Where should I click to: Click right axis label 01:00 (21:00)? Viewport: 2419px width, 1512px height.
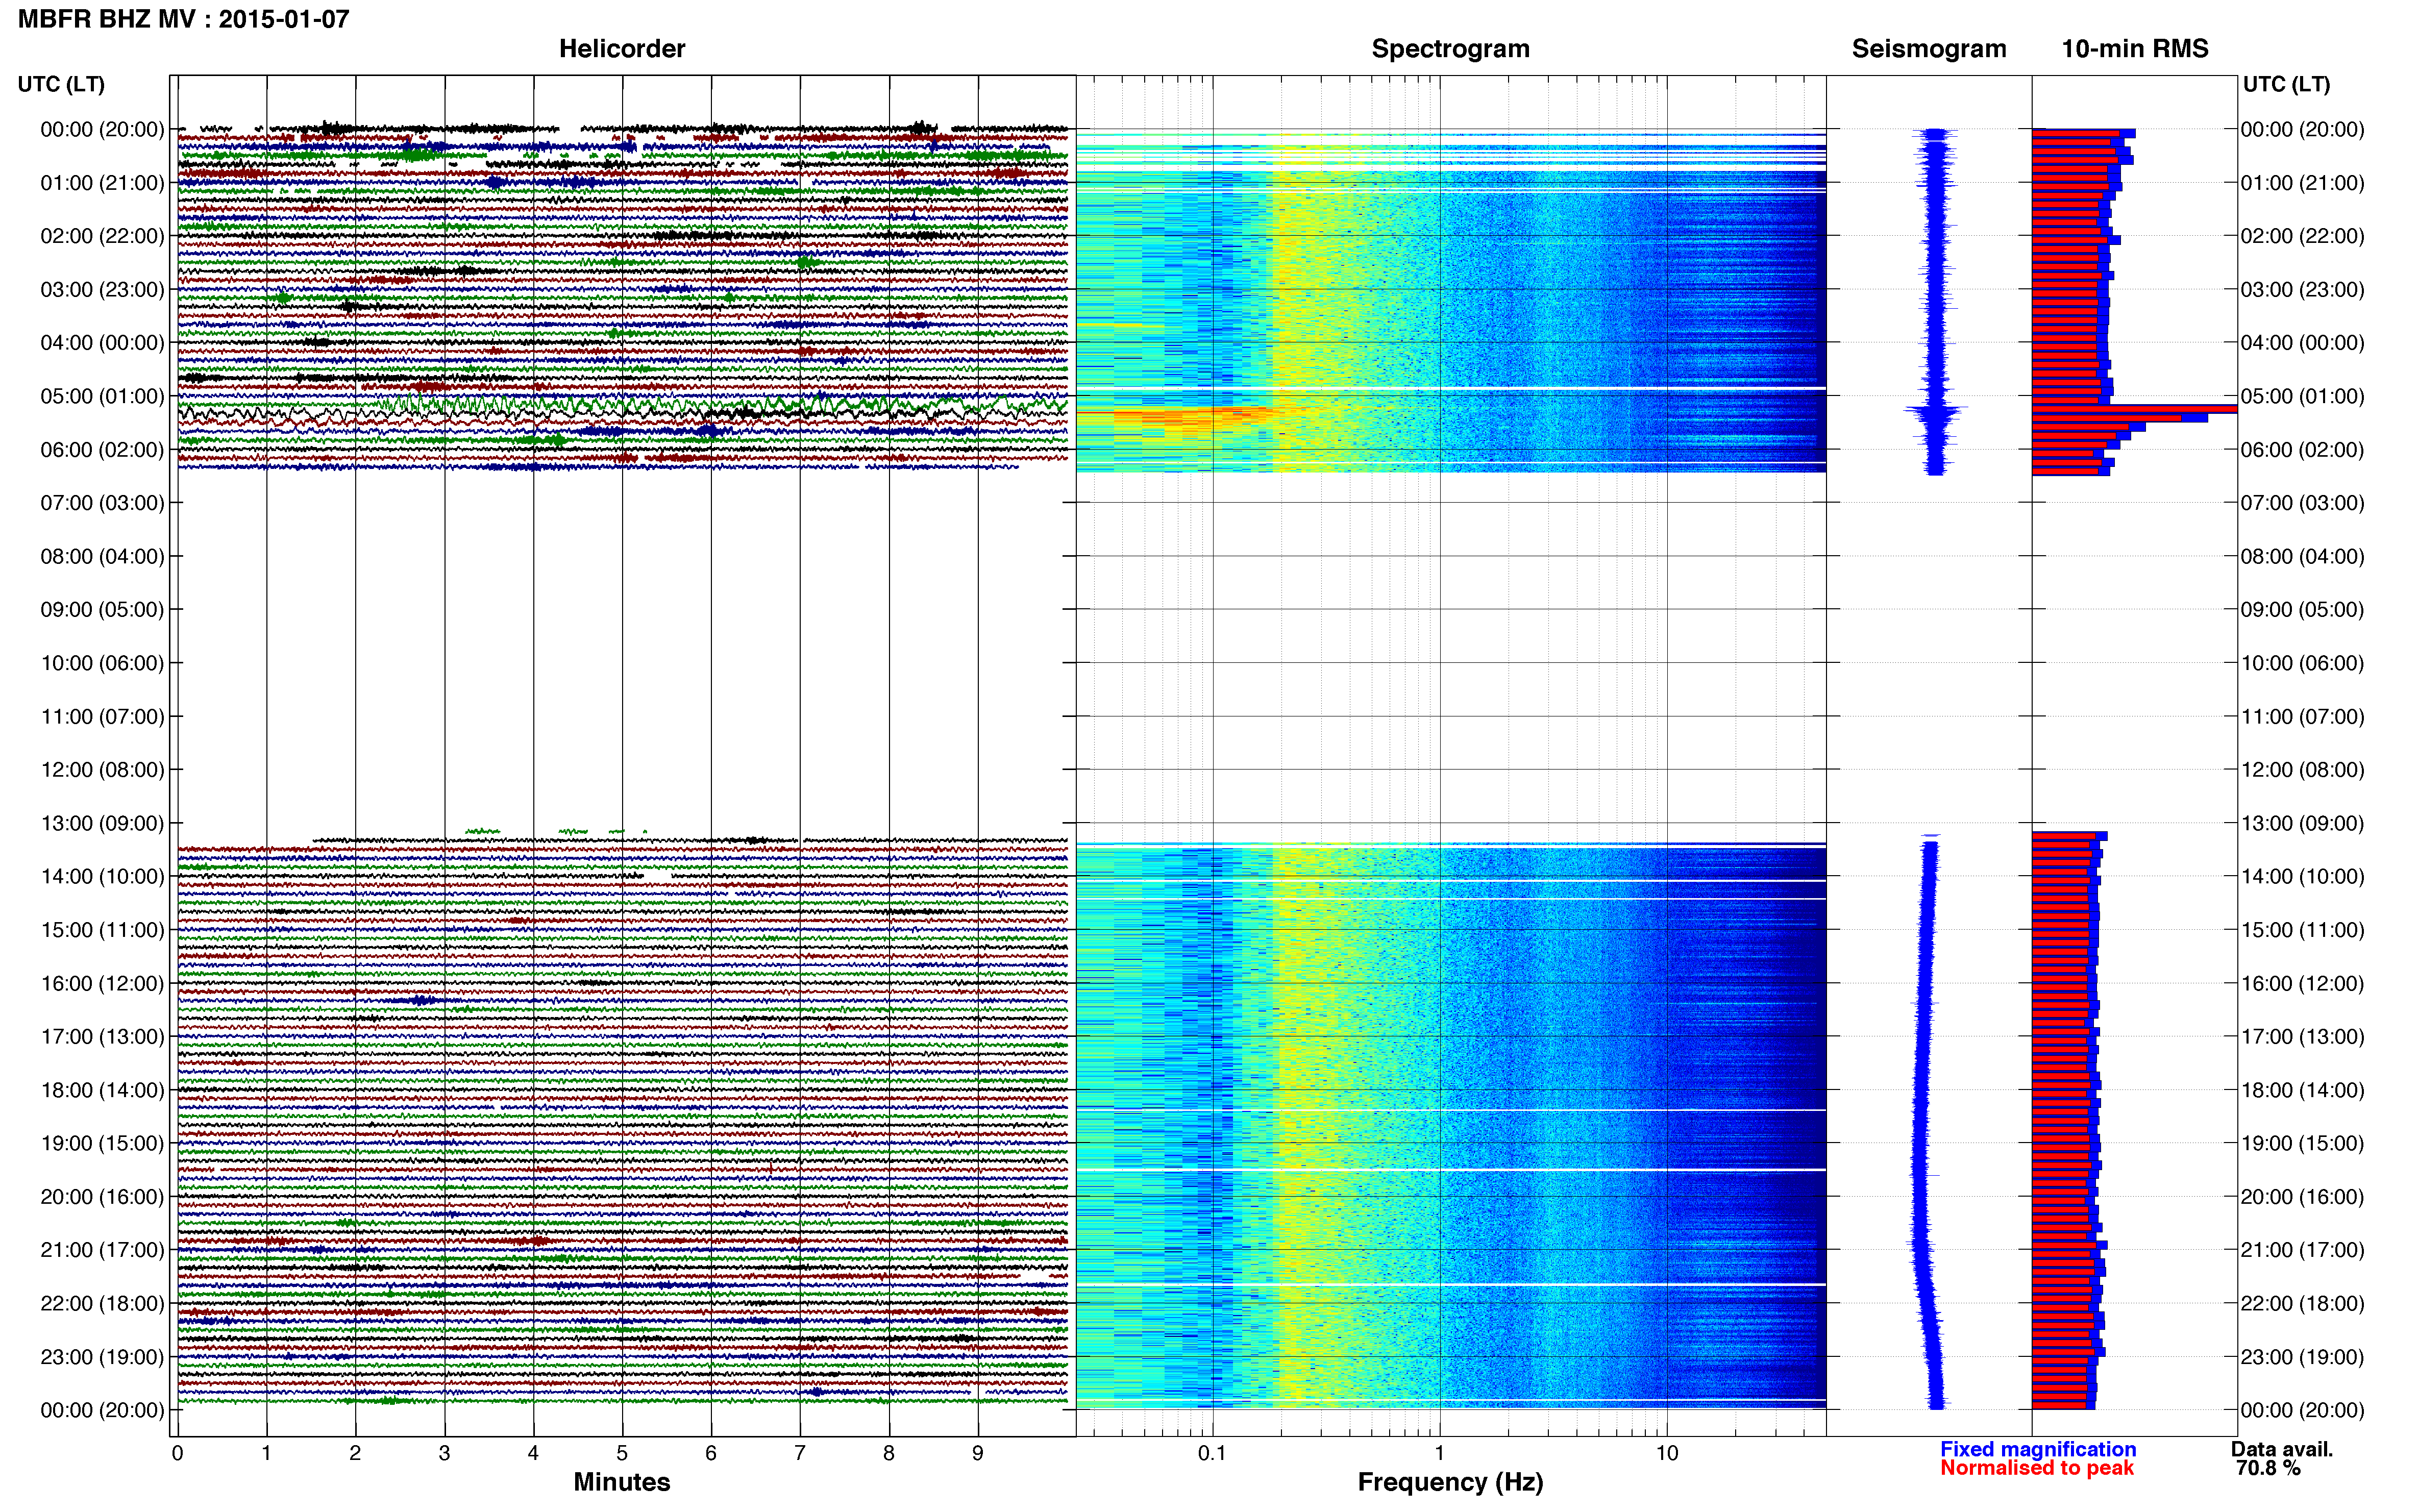pos(2302,183)
